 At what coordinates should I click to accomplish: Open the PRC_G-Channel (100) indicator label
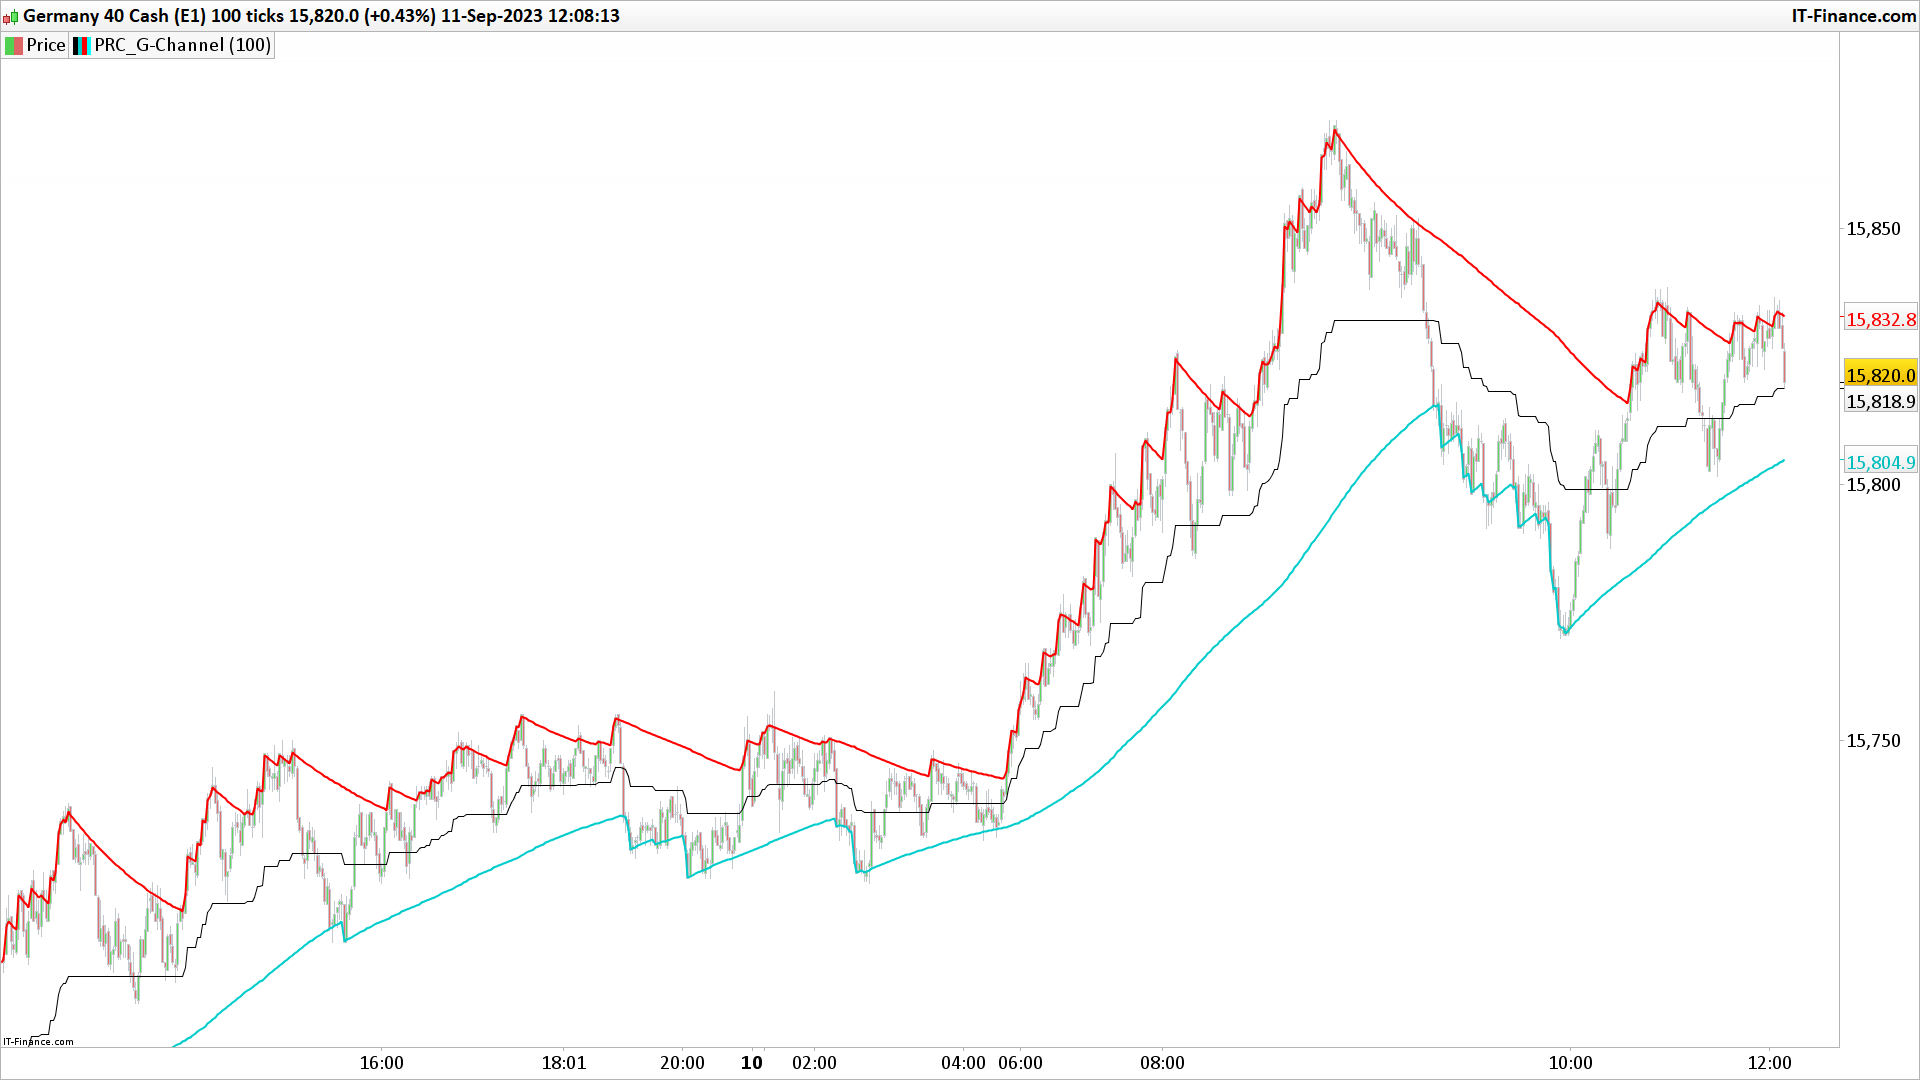point(182,45)
